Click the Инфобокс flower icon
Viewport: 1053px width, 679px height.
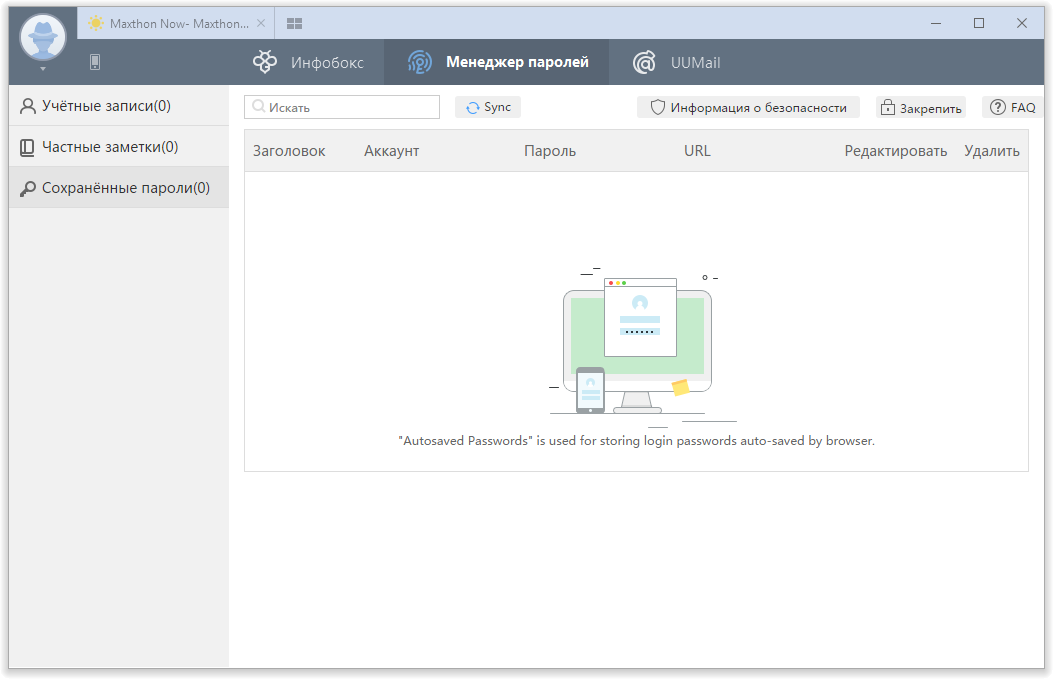tap(265, 62)
